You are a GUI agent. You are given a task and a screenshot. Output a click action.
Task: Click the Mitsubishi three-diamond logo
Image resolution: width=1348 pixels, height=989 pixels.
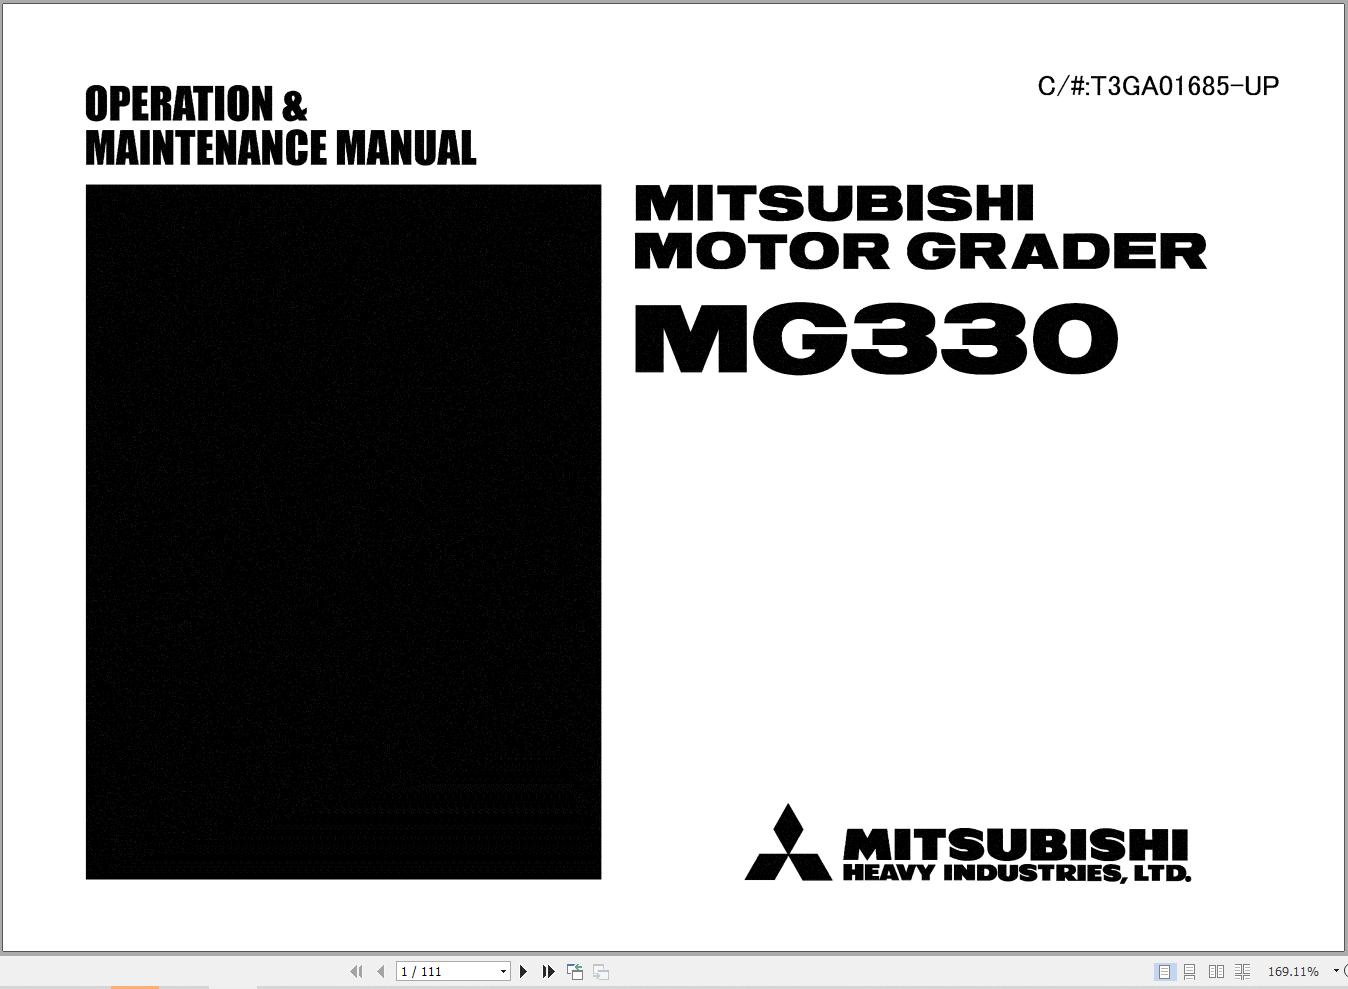click(x=788, y=842)
